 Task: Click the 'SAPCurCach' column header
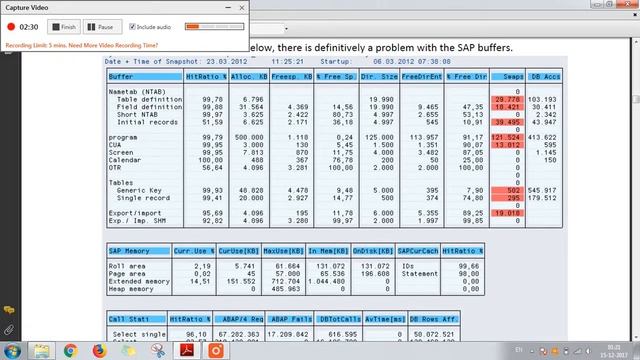(x=418, y=251)
